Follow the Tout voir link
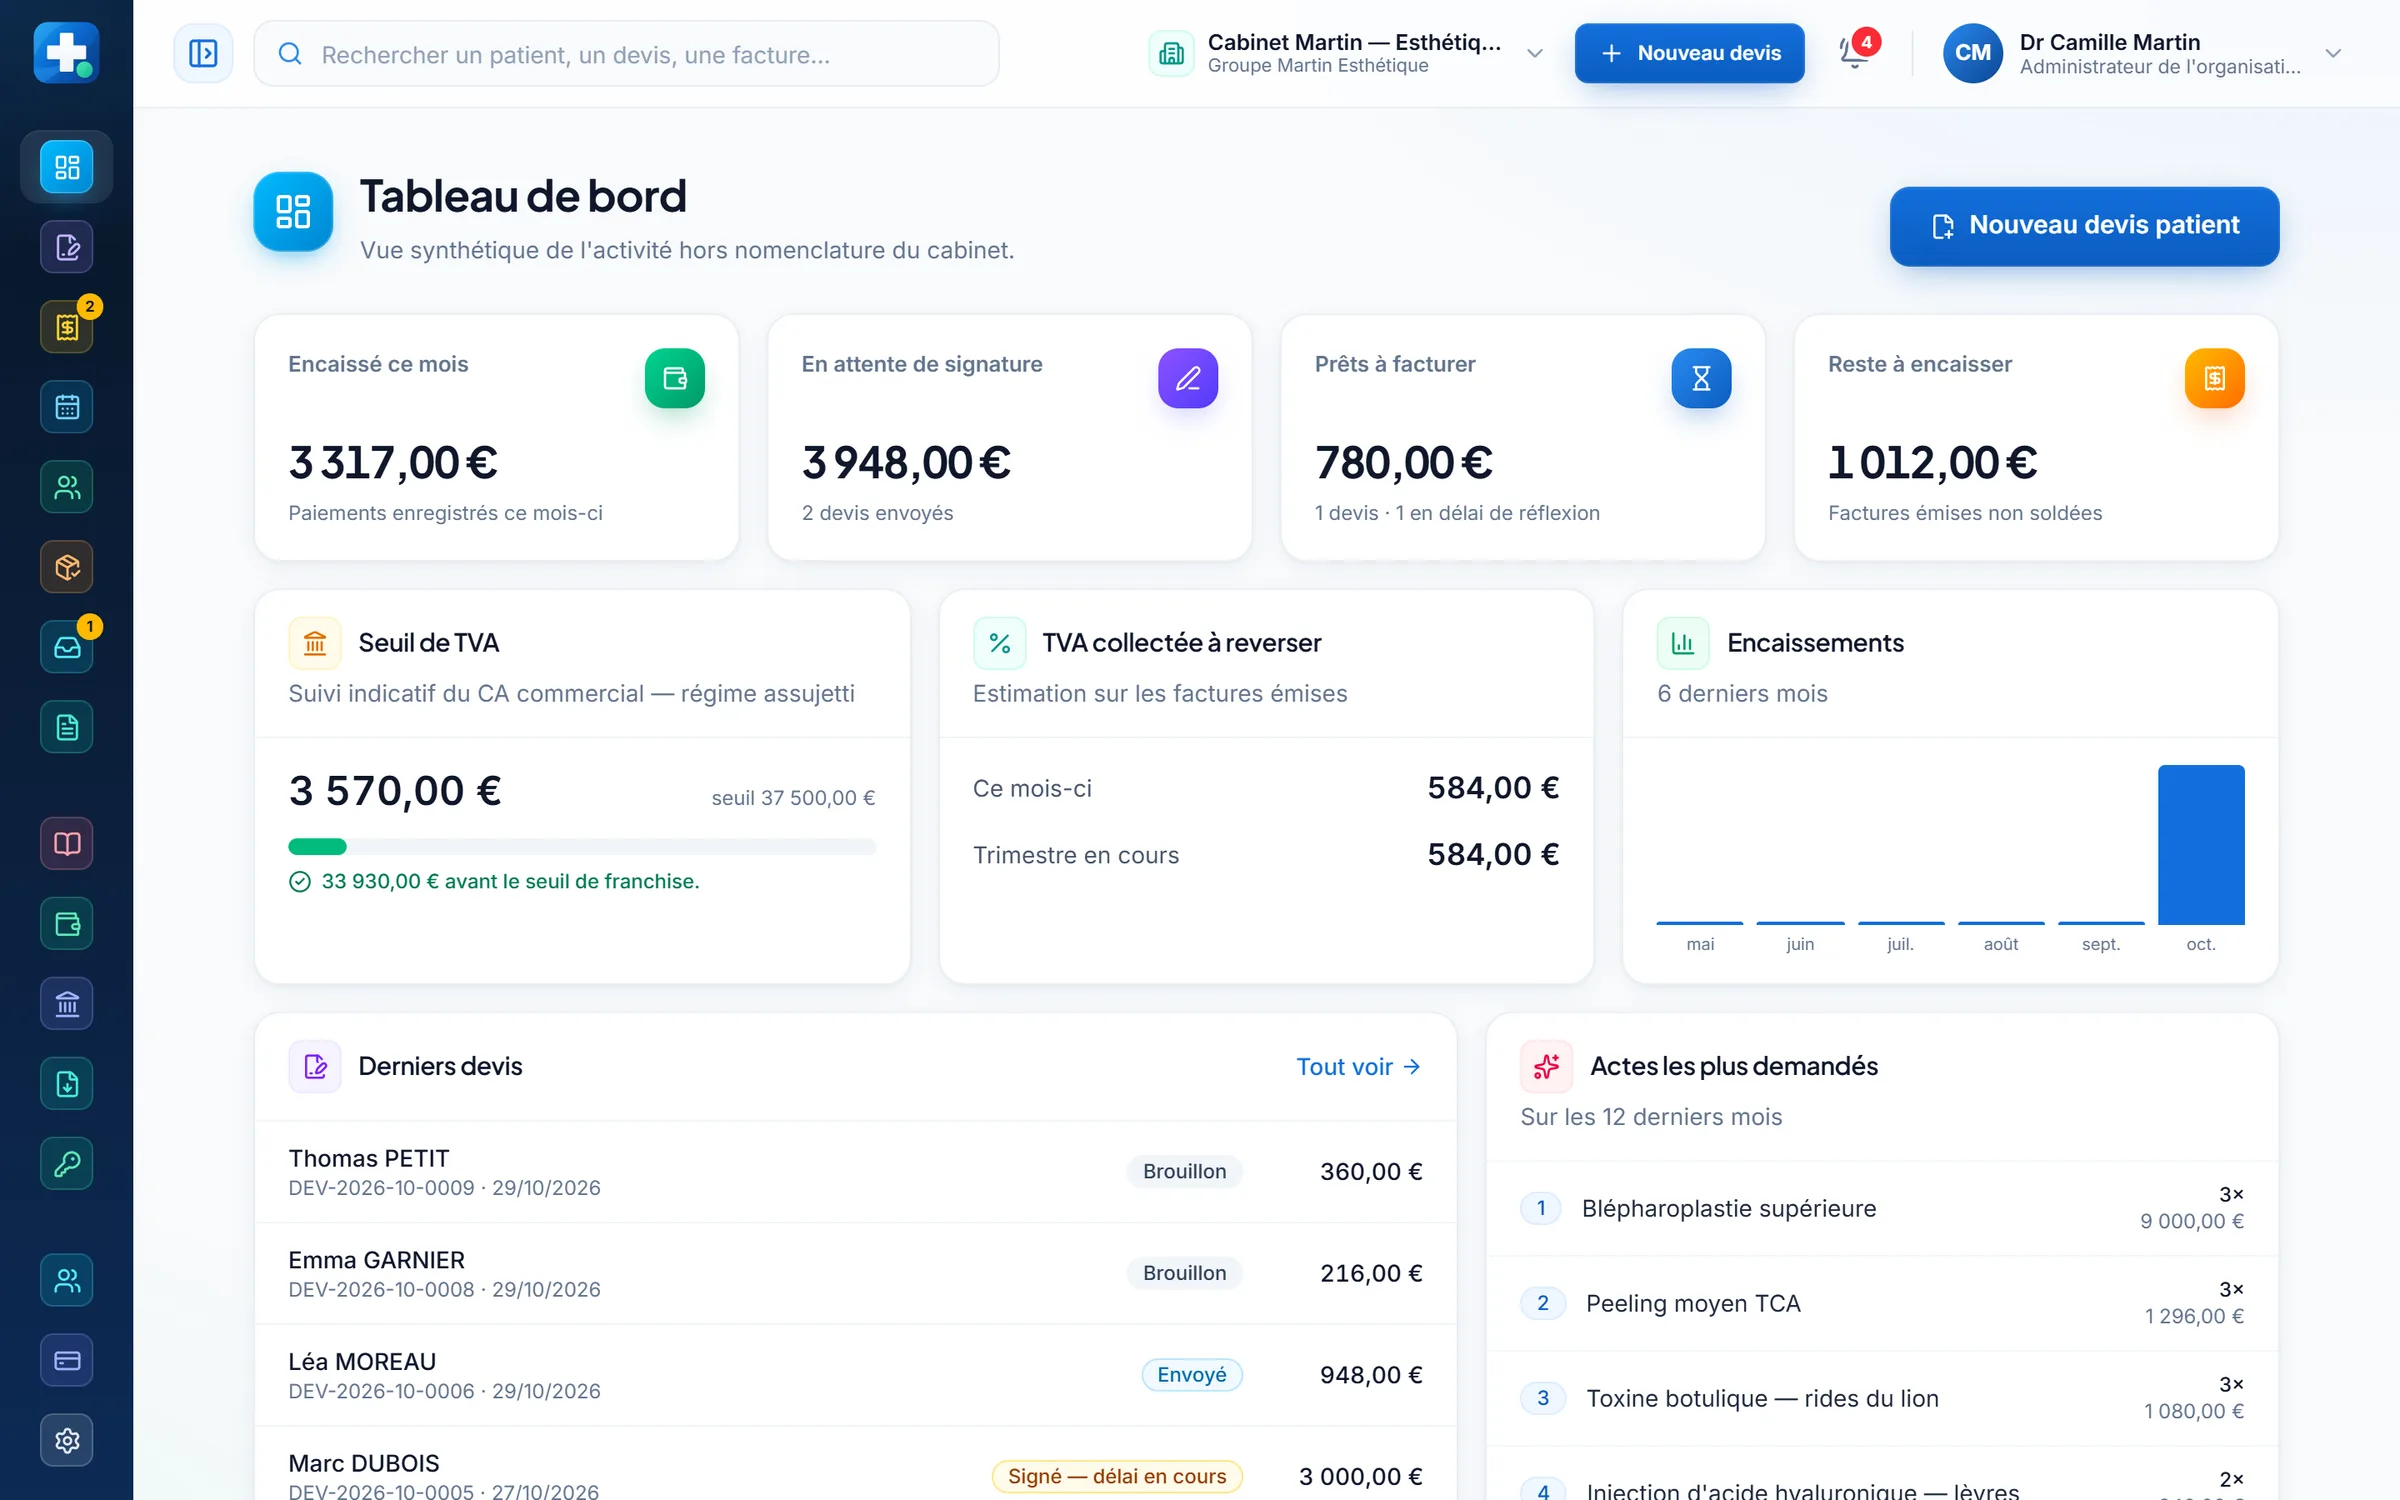 pos(1359,1066)
